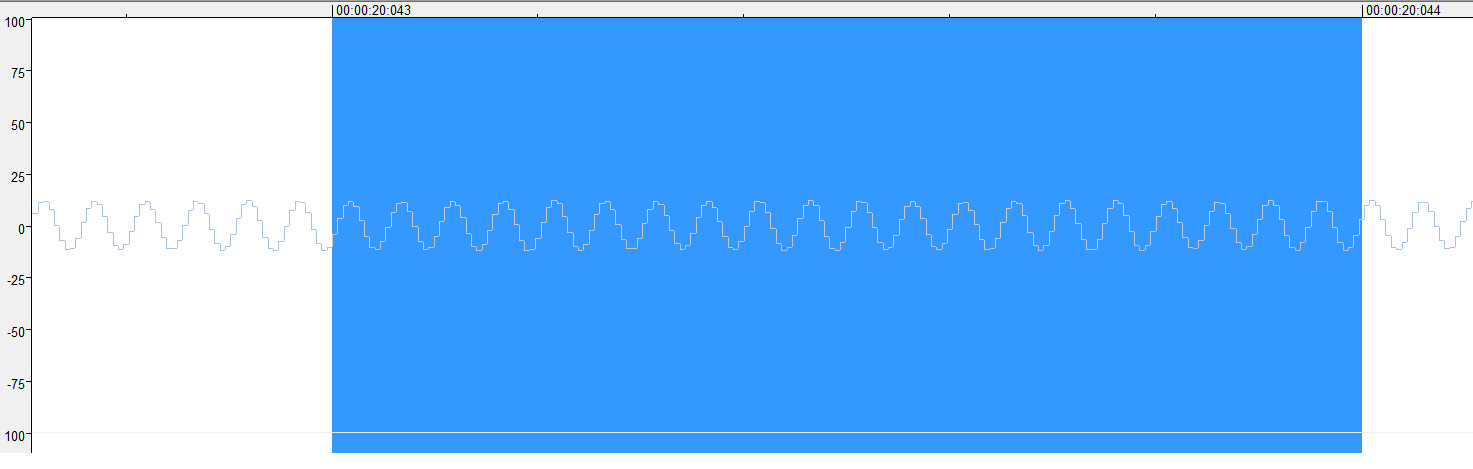The height and width of the screenshot is (469, 1473).
Task: Click the first ruler tick left of 00:00:20:043
Action: tap(126, 15)
